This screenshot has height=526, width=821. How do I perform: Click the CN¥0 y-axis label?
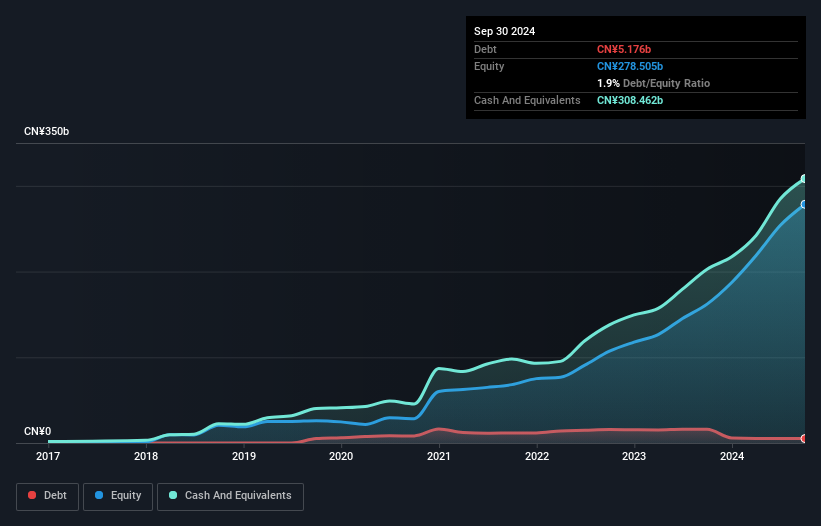click(38, 431)
